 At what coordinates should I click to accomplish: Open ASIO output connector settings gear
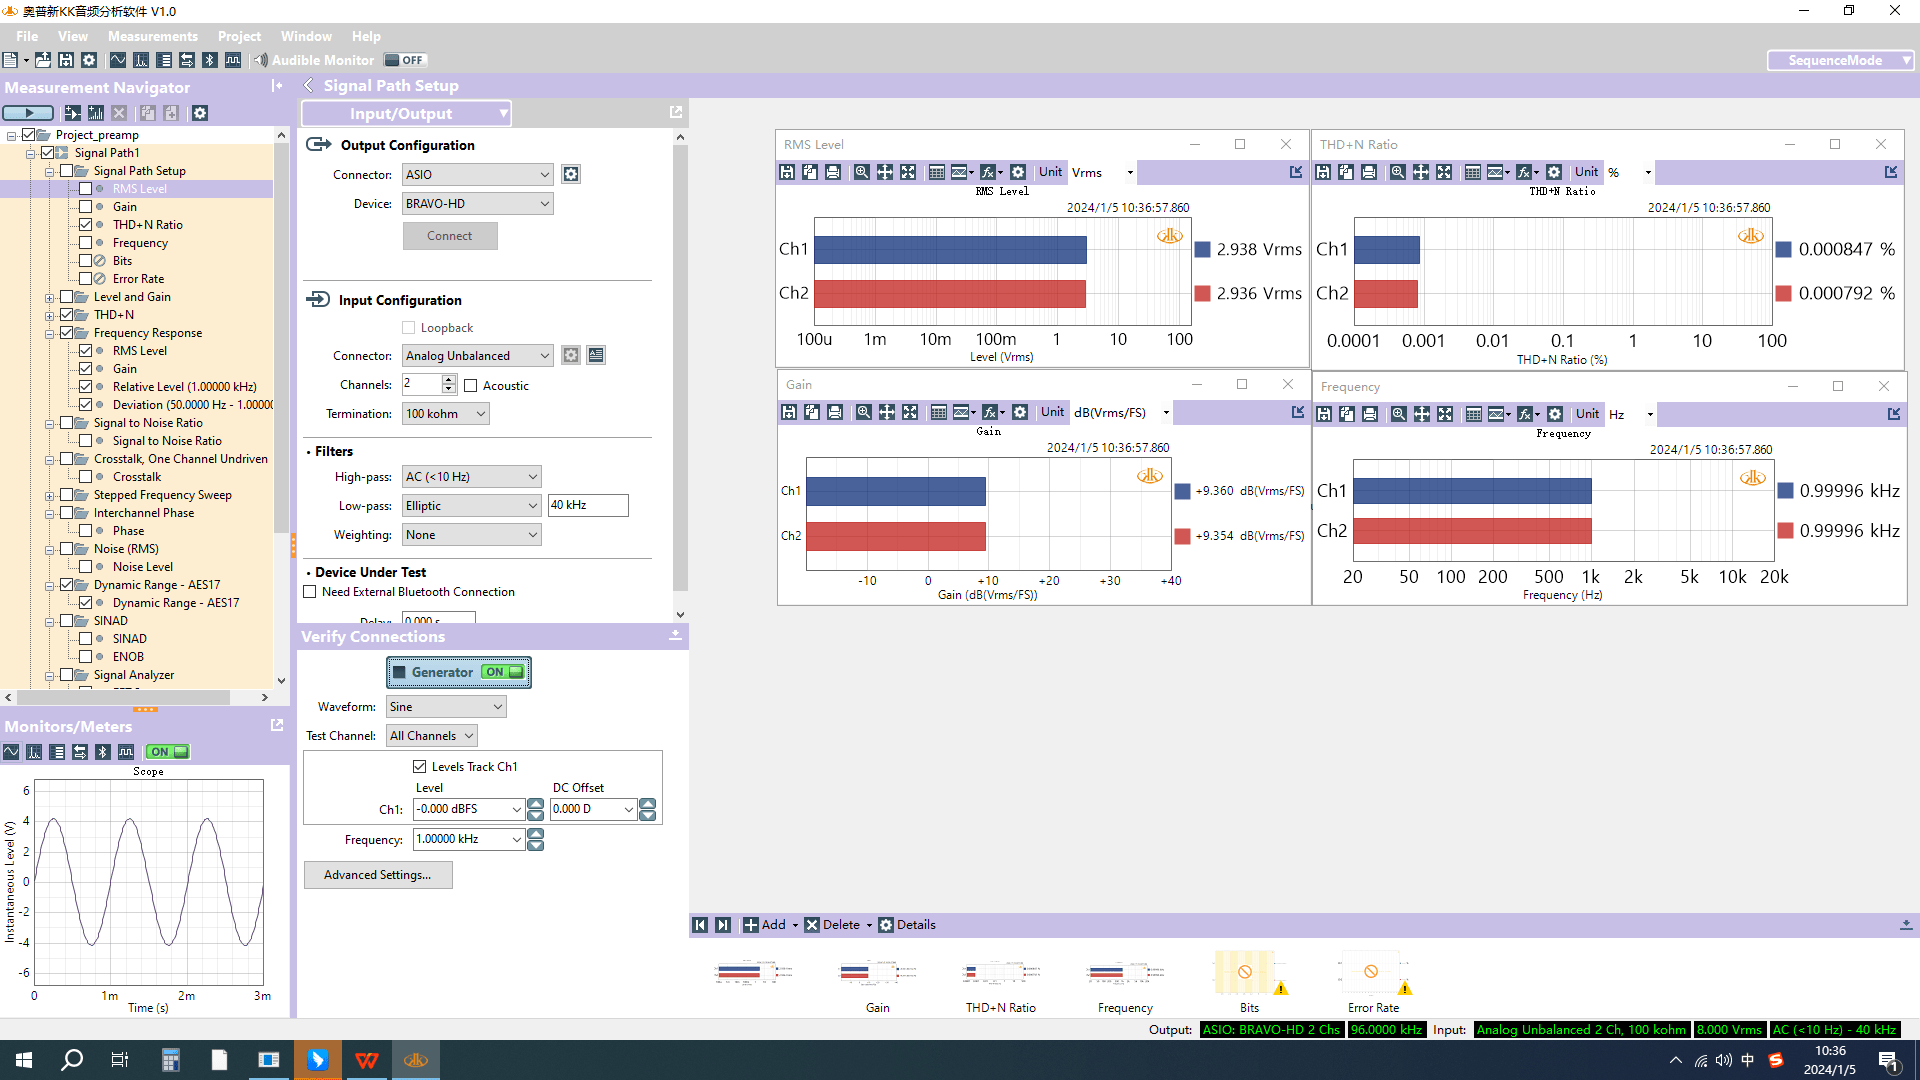(x=570, y=174)
